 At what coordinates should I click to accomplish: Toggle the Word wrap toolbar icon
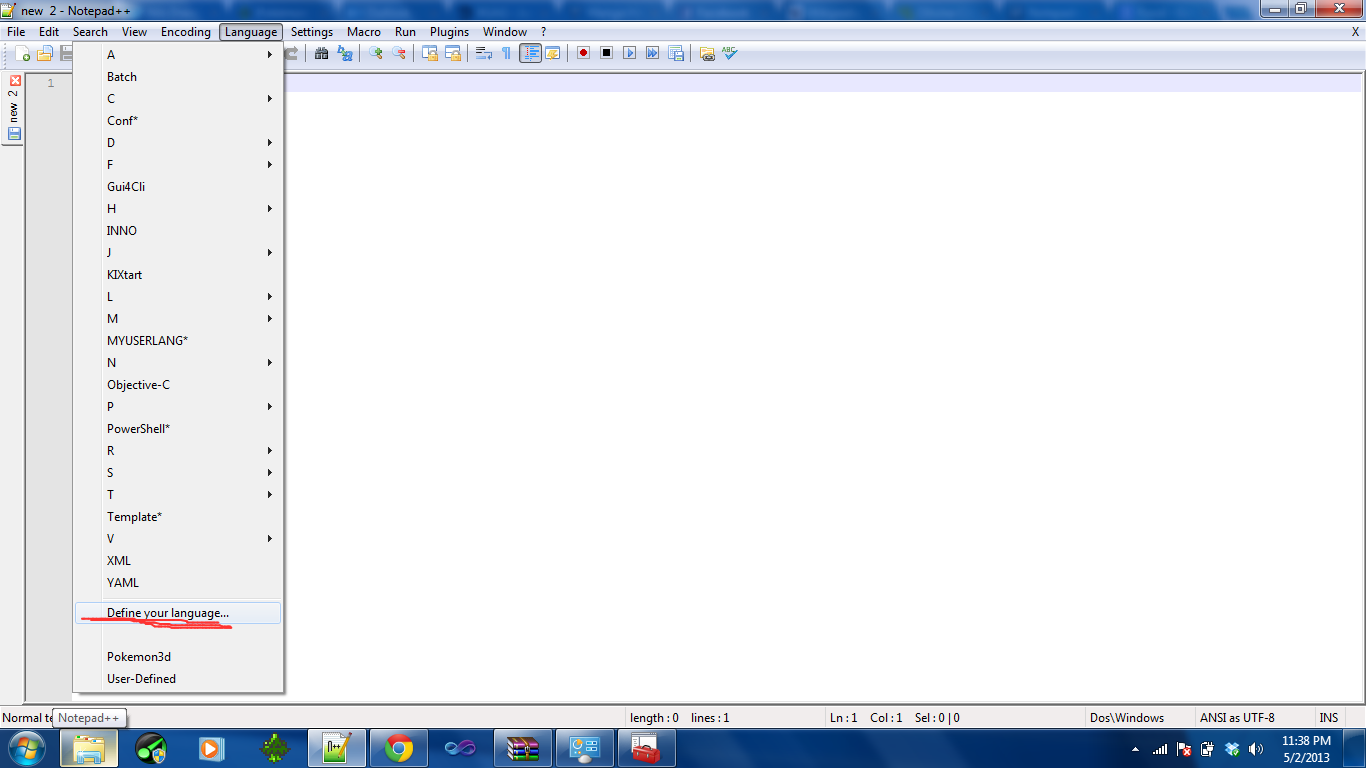pyautogui.click(x=484, y=53)
